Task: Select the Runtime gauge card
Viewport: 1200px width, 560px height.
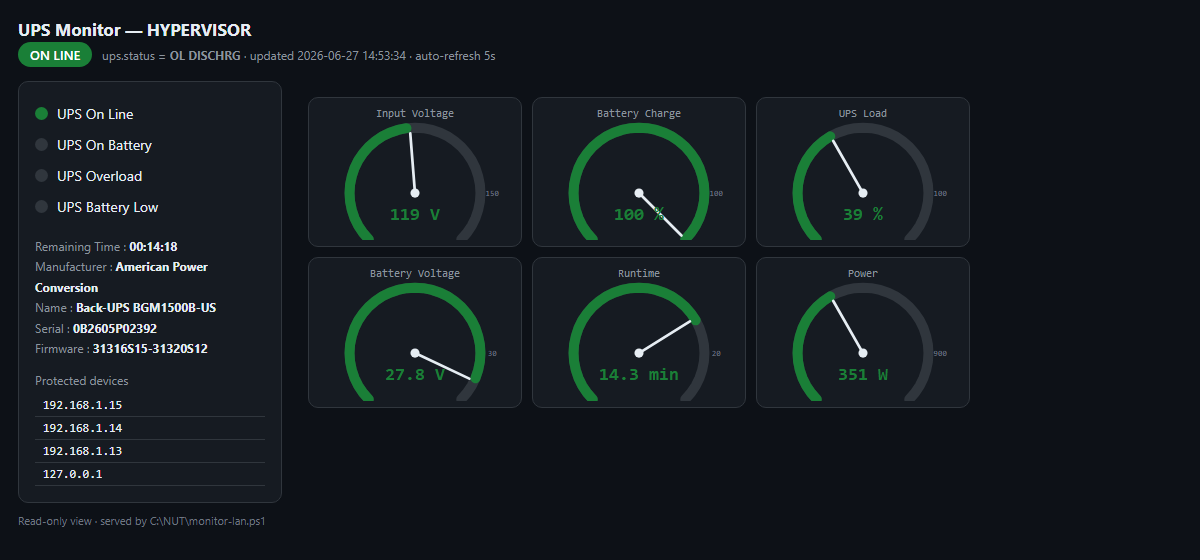Action: (639, 332)
